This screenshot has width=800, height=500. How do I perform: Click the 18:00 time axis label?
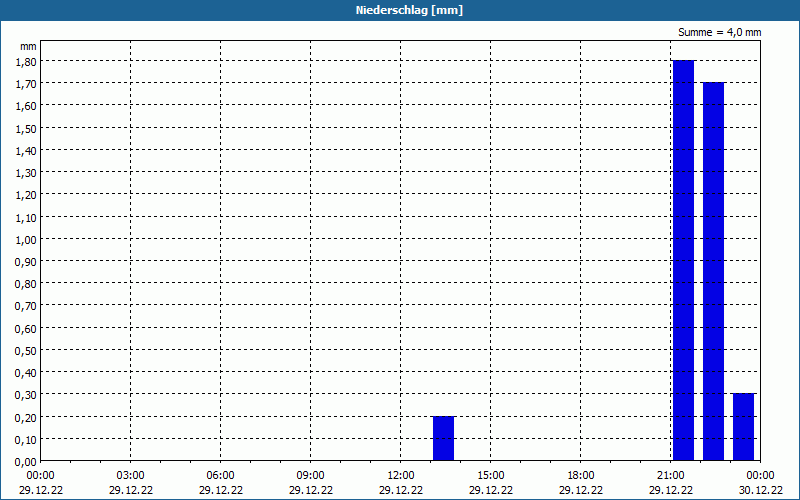tap(581, 476)
